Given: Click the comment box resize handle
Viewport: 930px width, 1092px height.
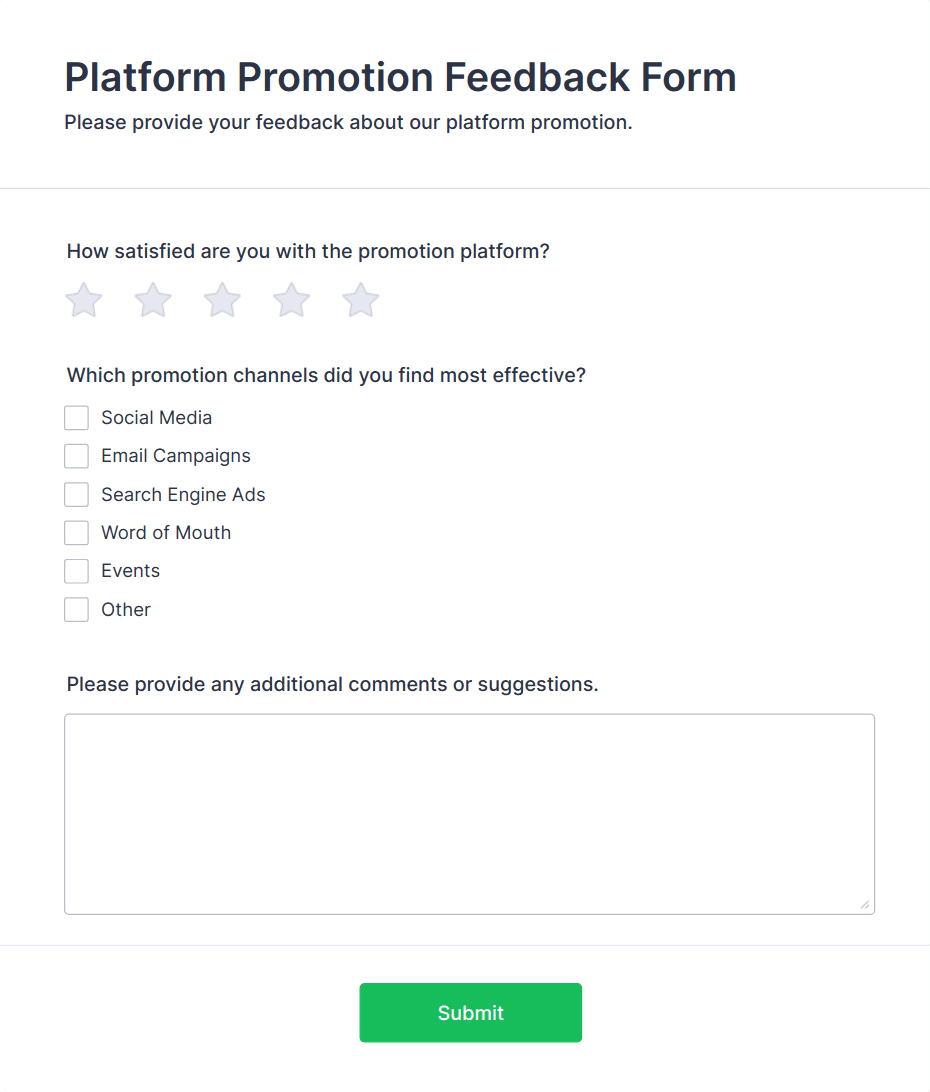Looking at the screenshot, I should (x=865, y=905).
